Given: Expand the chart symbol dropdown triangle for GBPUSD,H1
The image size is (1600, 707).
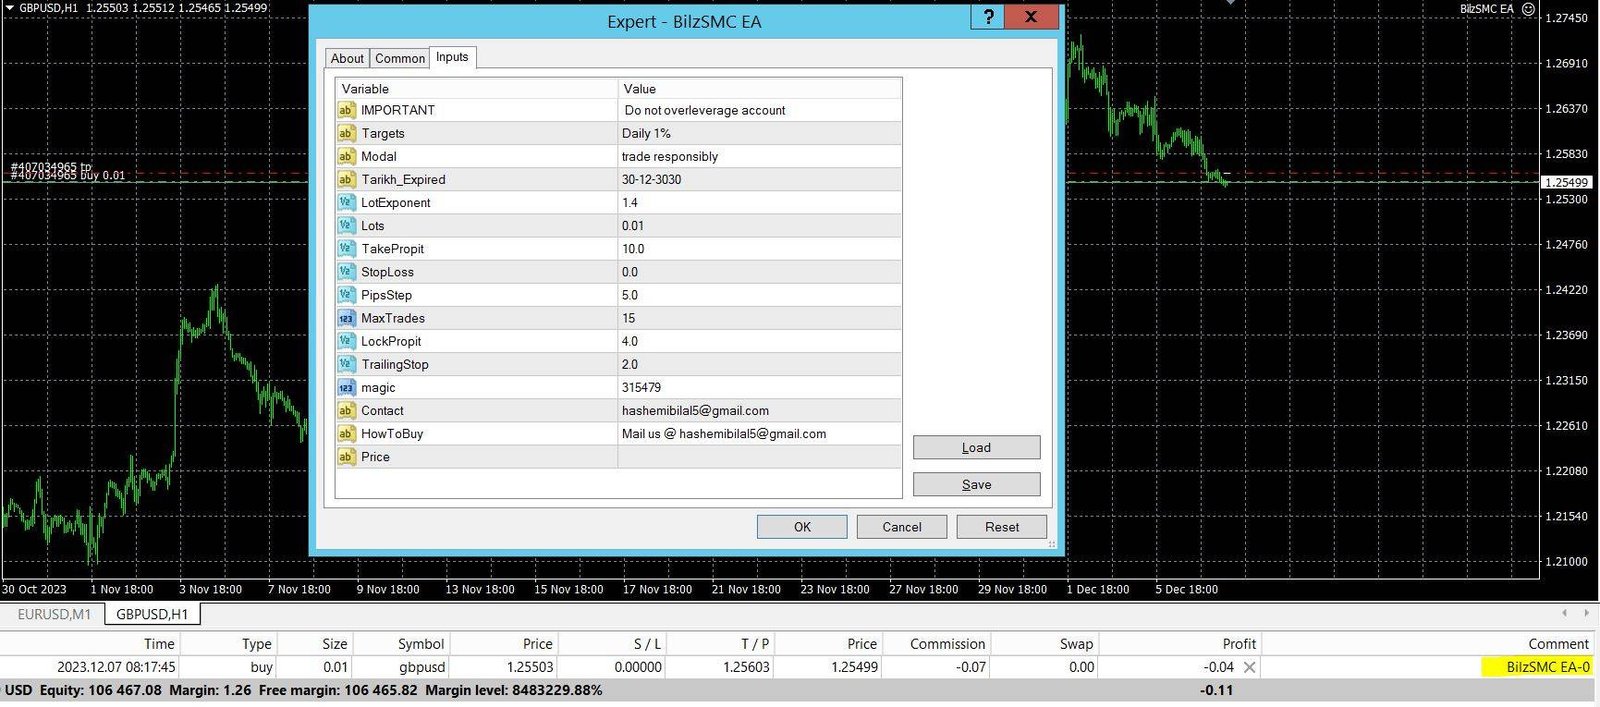Looking at the screenshot, I should (9, 8).
